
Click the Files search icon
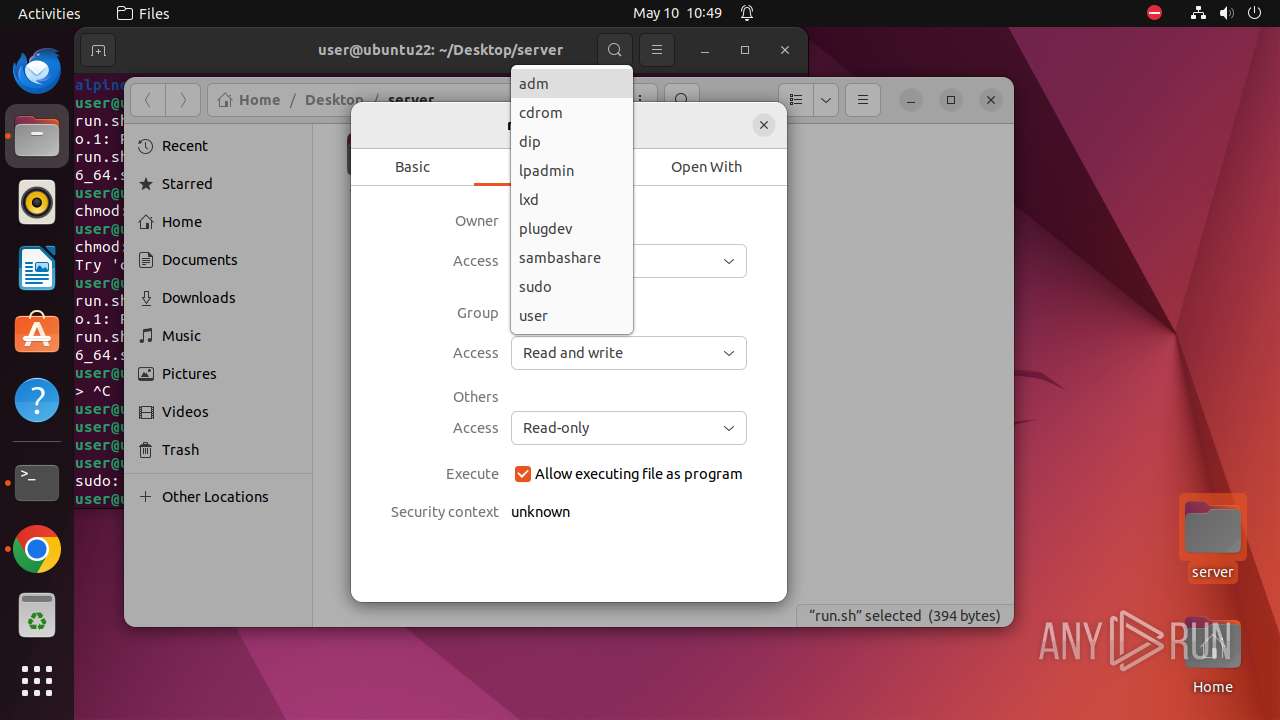click(681, 100)
